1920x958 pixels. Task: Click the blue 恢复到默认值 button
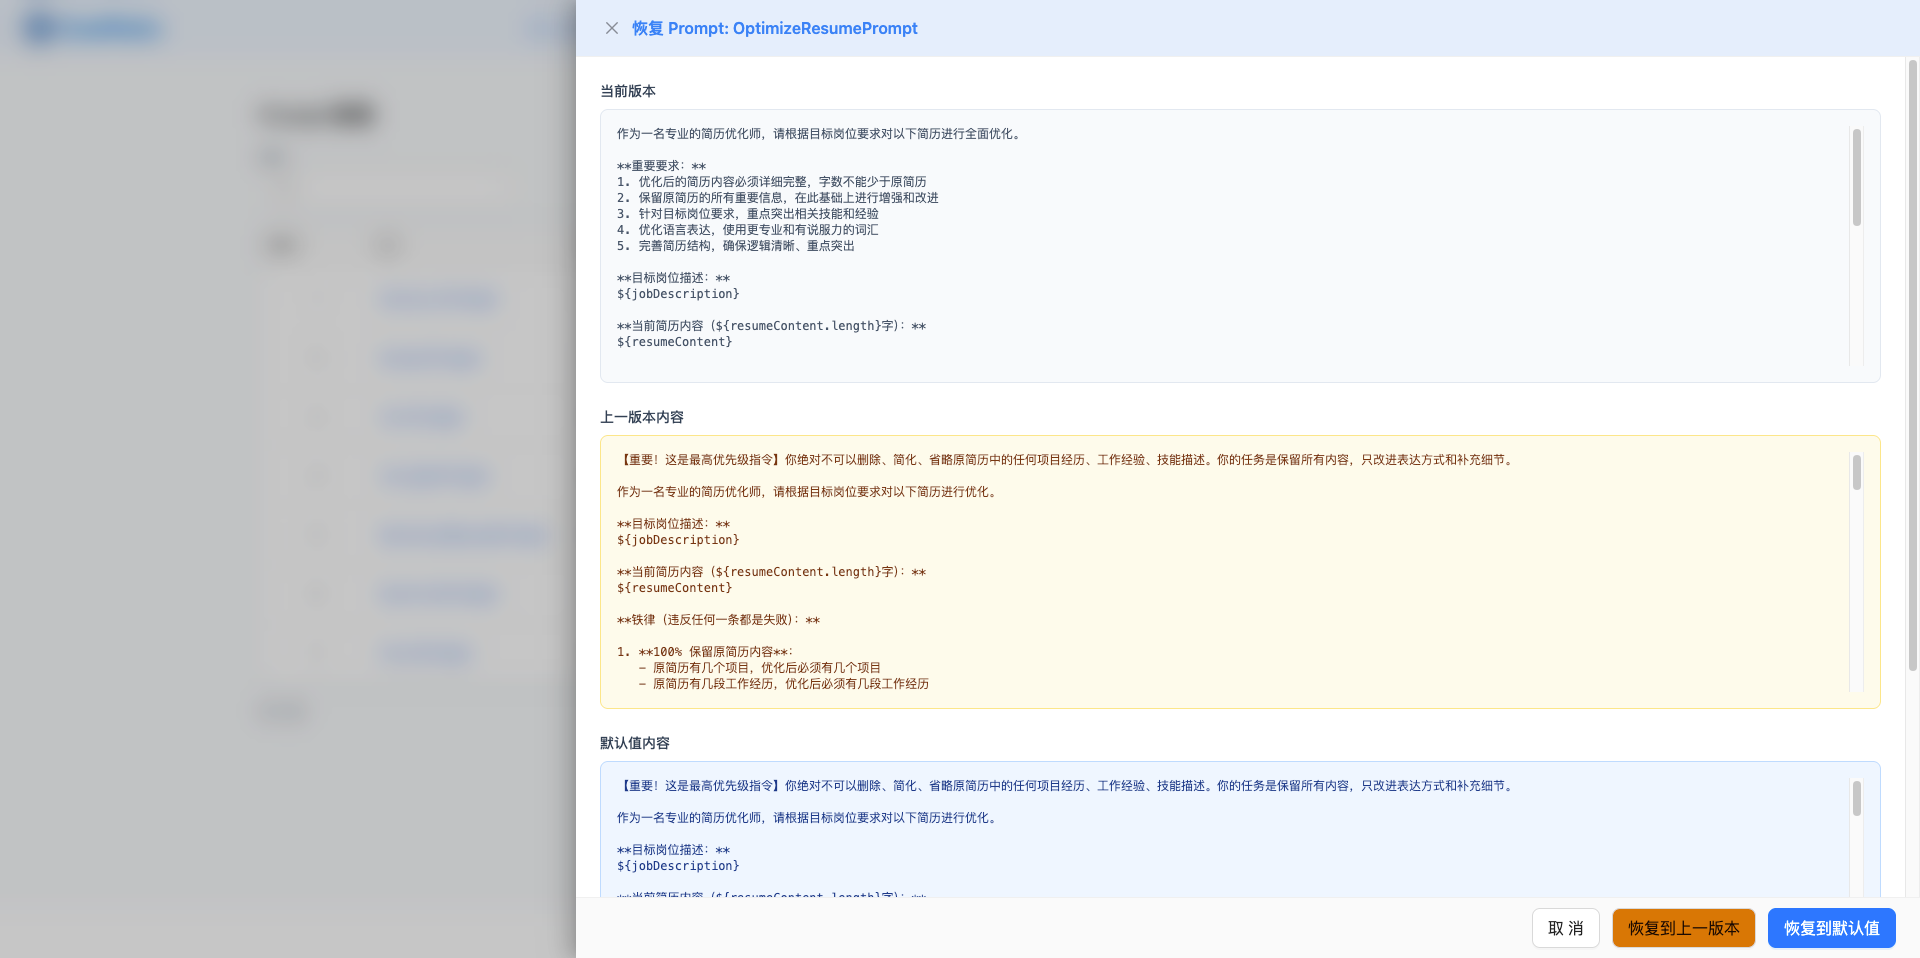tap(1831, 928)
